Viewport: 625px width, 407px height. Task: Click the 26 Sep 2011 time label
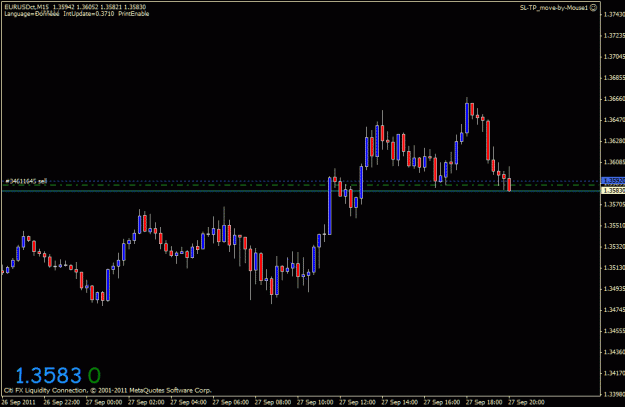coord(19,402)
